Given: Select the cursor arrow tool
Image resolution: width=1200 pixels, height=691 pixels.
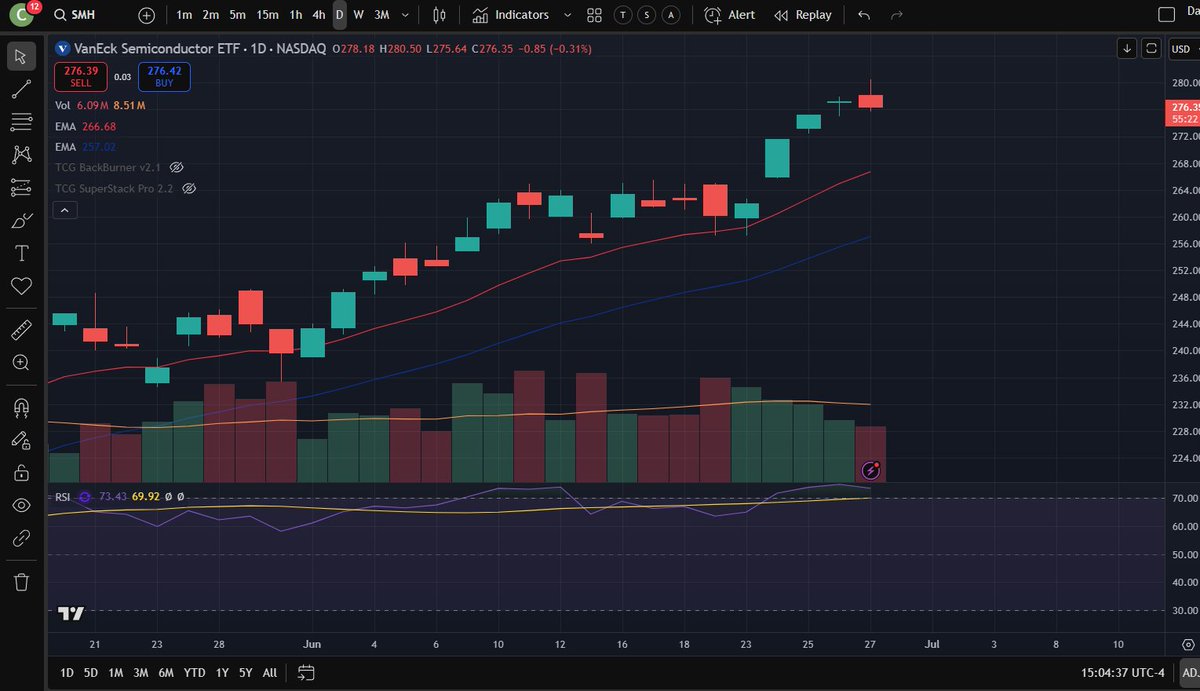Looking at the screenshot, I should (21, 57).
